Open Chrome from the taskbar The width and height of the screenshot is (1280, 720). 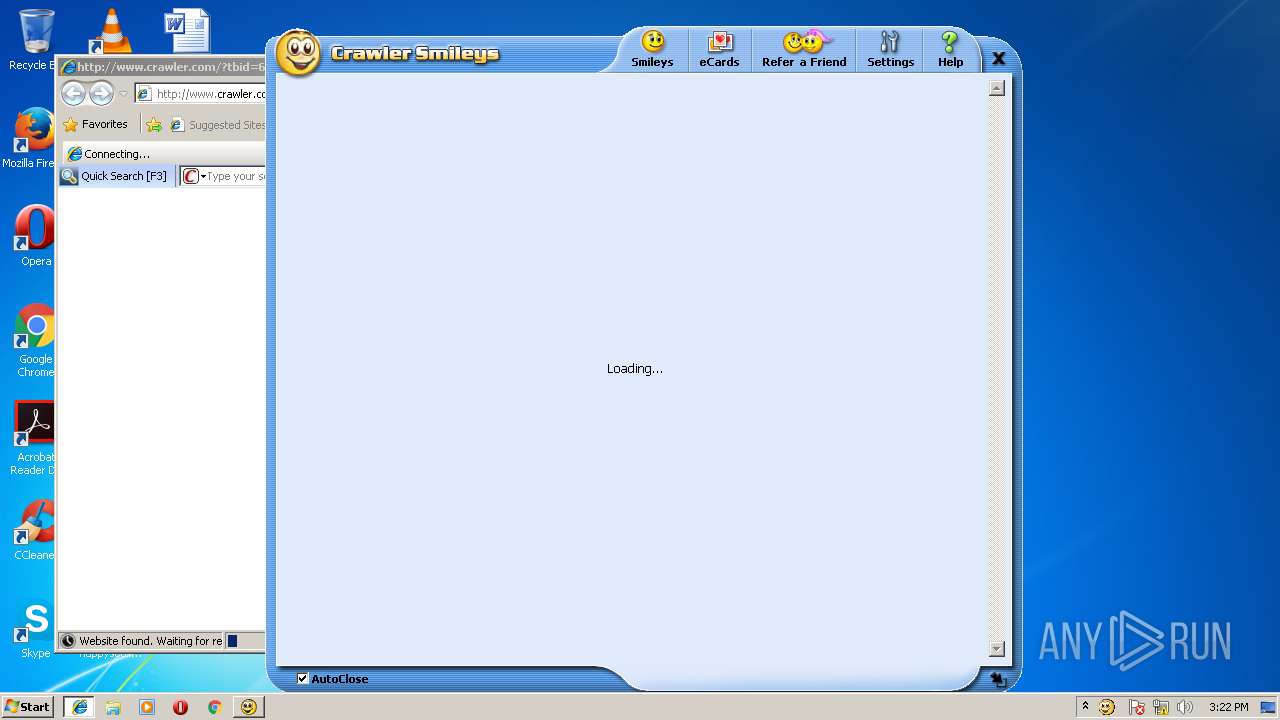point(214,707)
